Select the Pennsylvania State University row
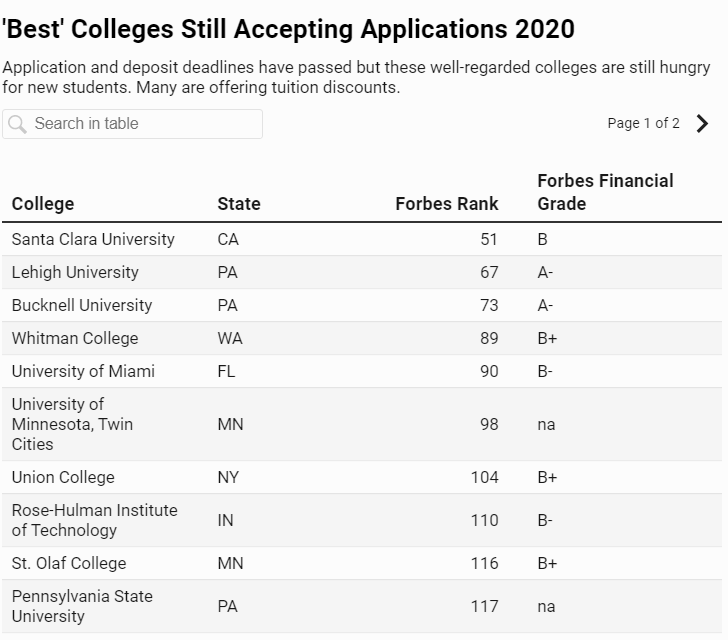 [82, 606]
